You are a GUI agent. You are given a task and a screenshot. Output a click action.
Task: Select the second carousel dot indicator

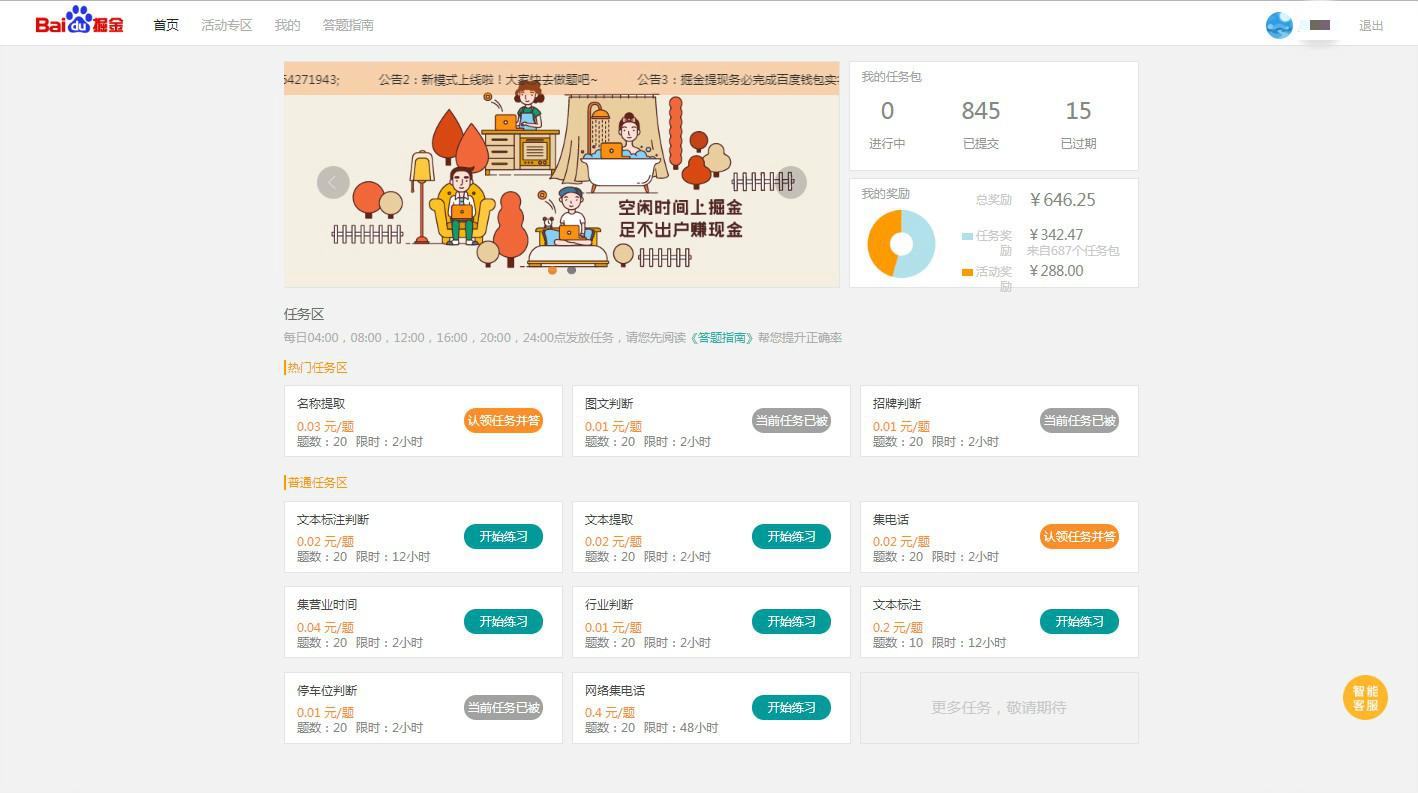[x=571, y=270]
